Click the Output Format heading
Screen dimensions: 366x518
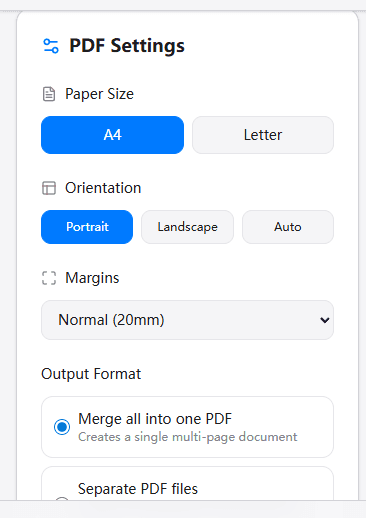tap(91, 374)
